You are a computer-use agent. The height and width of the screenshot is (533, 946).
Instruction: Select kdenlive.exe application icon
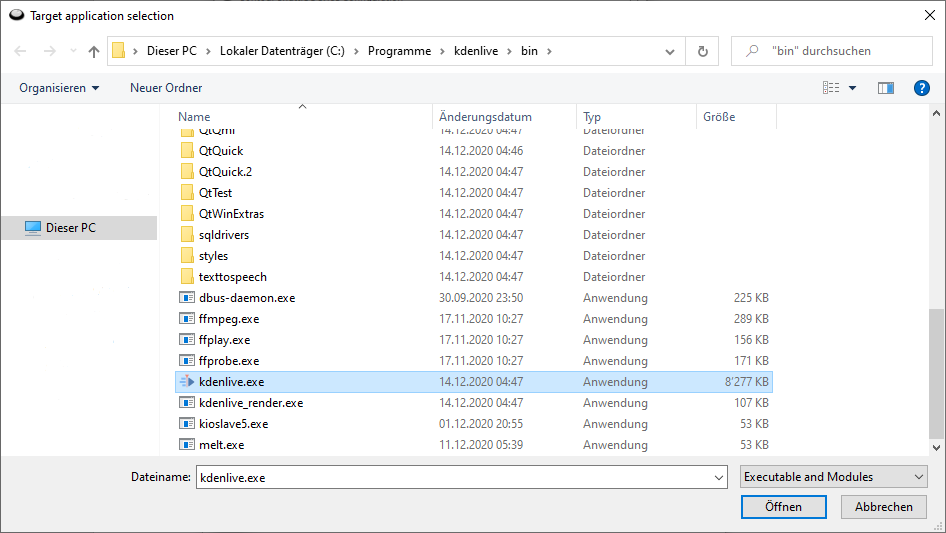point(187,381)
